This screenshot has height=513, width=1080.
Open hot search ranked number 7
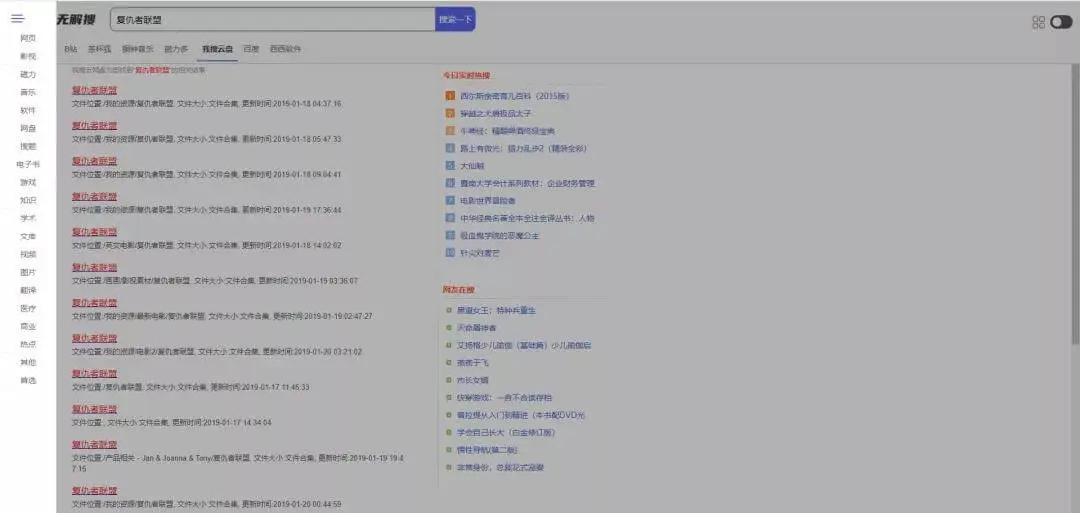coord(488,200)
